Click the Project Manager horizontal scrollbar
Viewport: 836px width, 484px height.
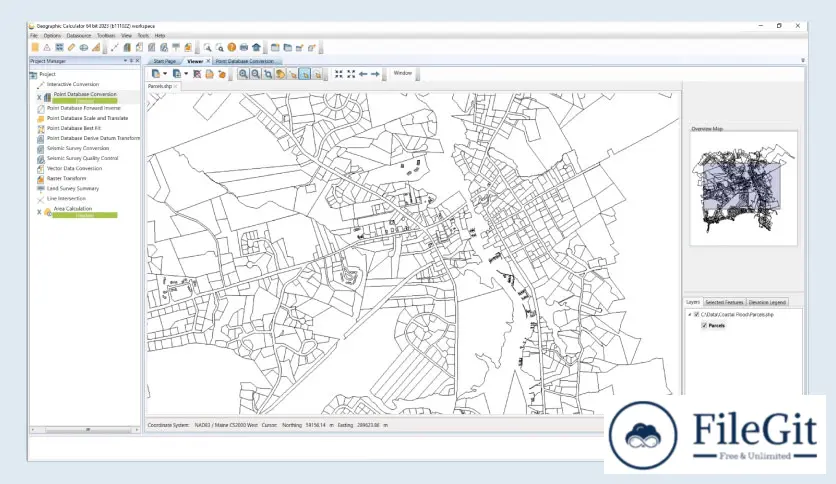tap(85, 429)
